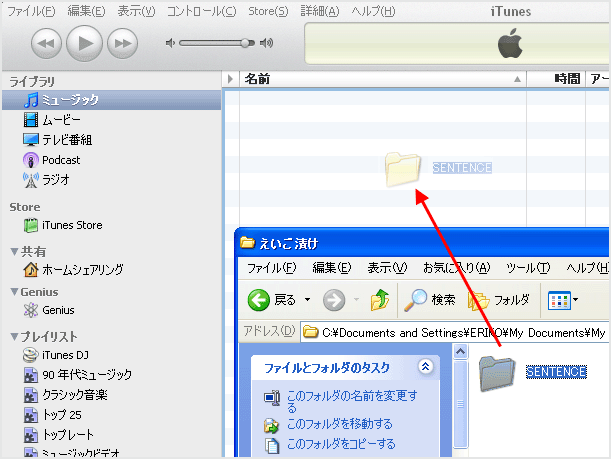611x459 pixels.
Task: Sort by the 時間 column header
Action: coord(556,79)
